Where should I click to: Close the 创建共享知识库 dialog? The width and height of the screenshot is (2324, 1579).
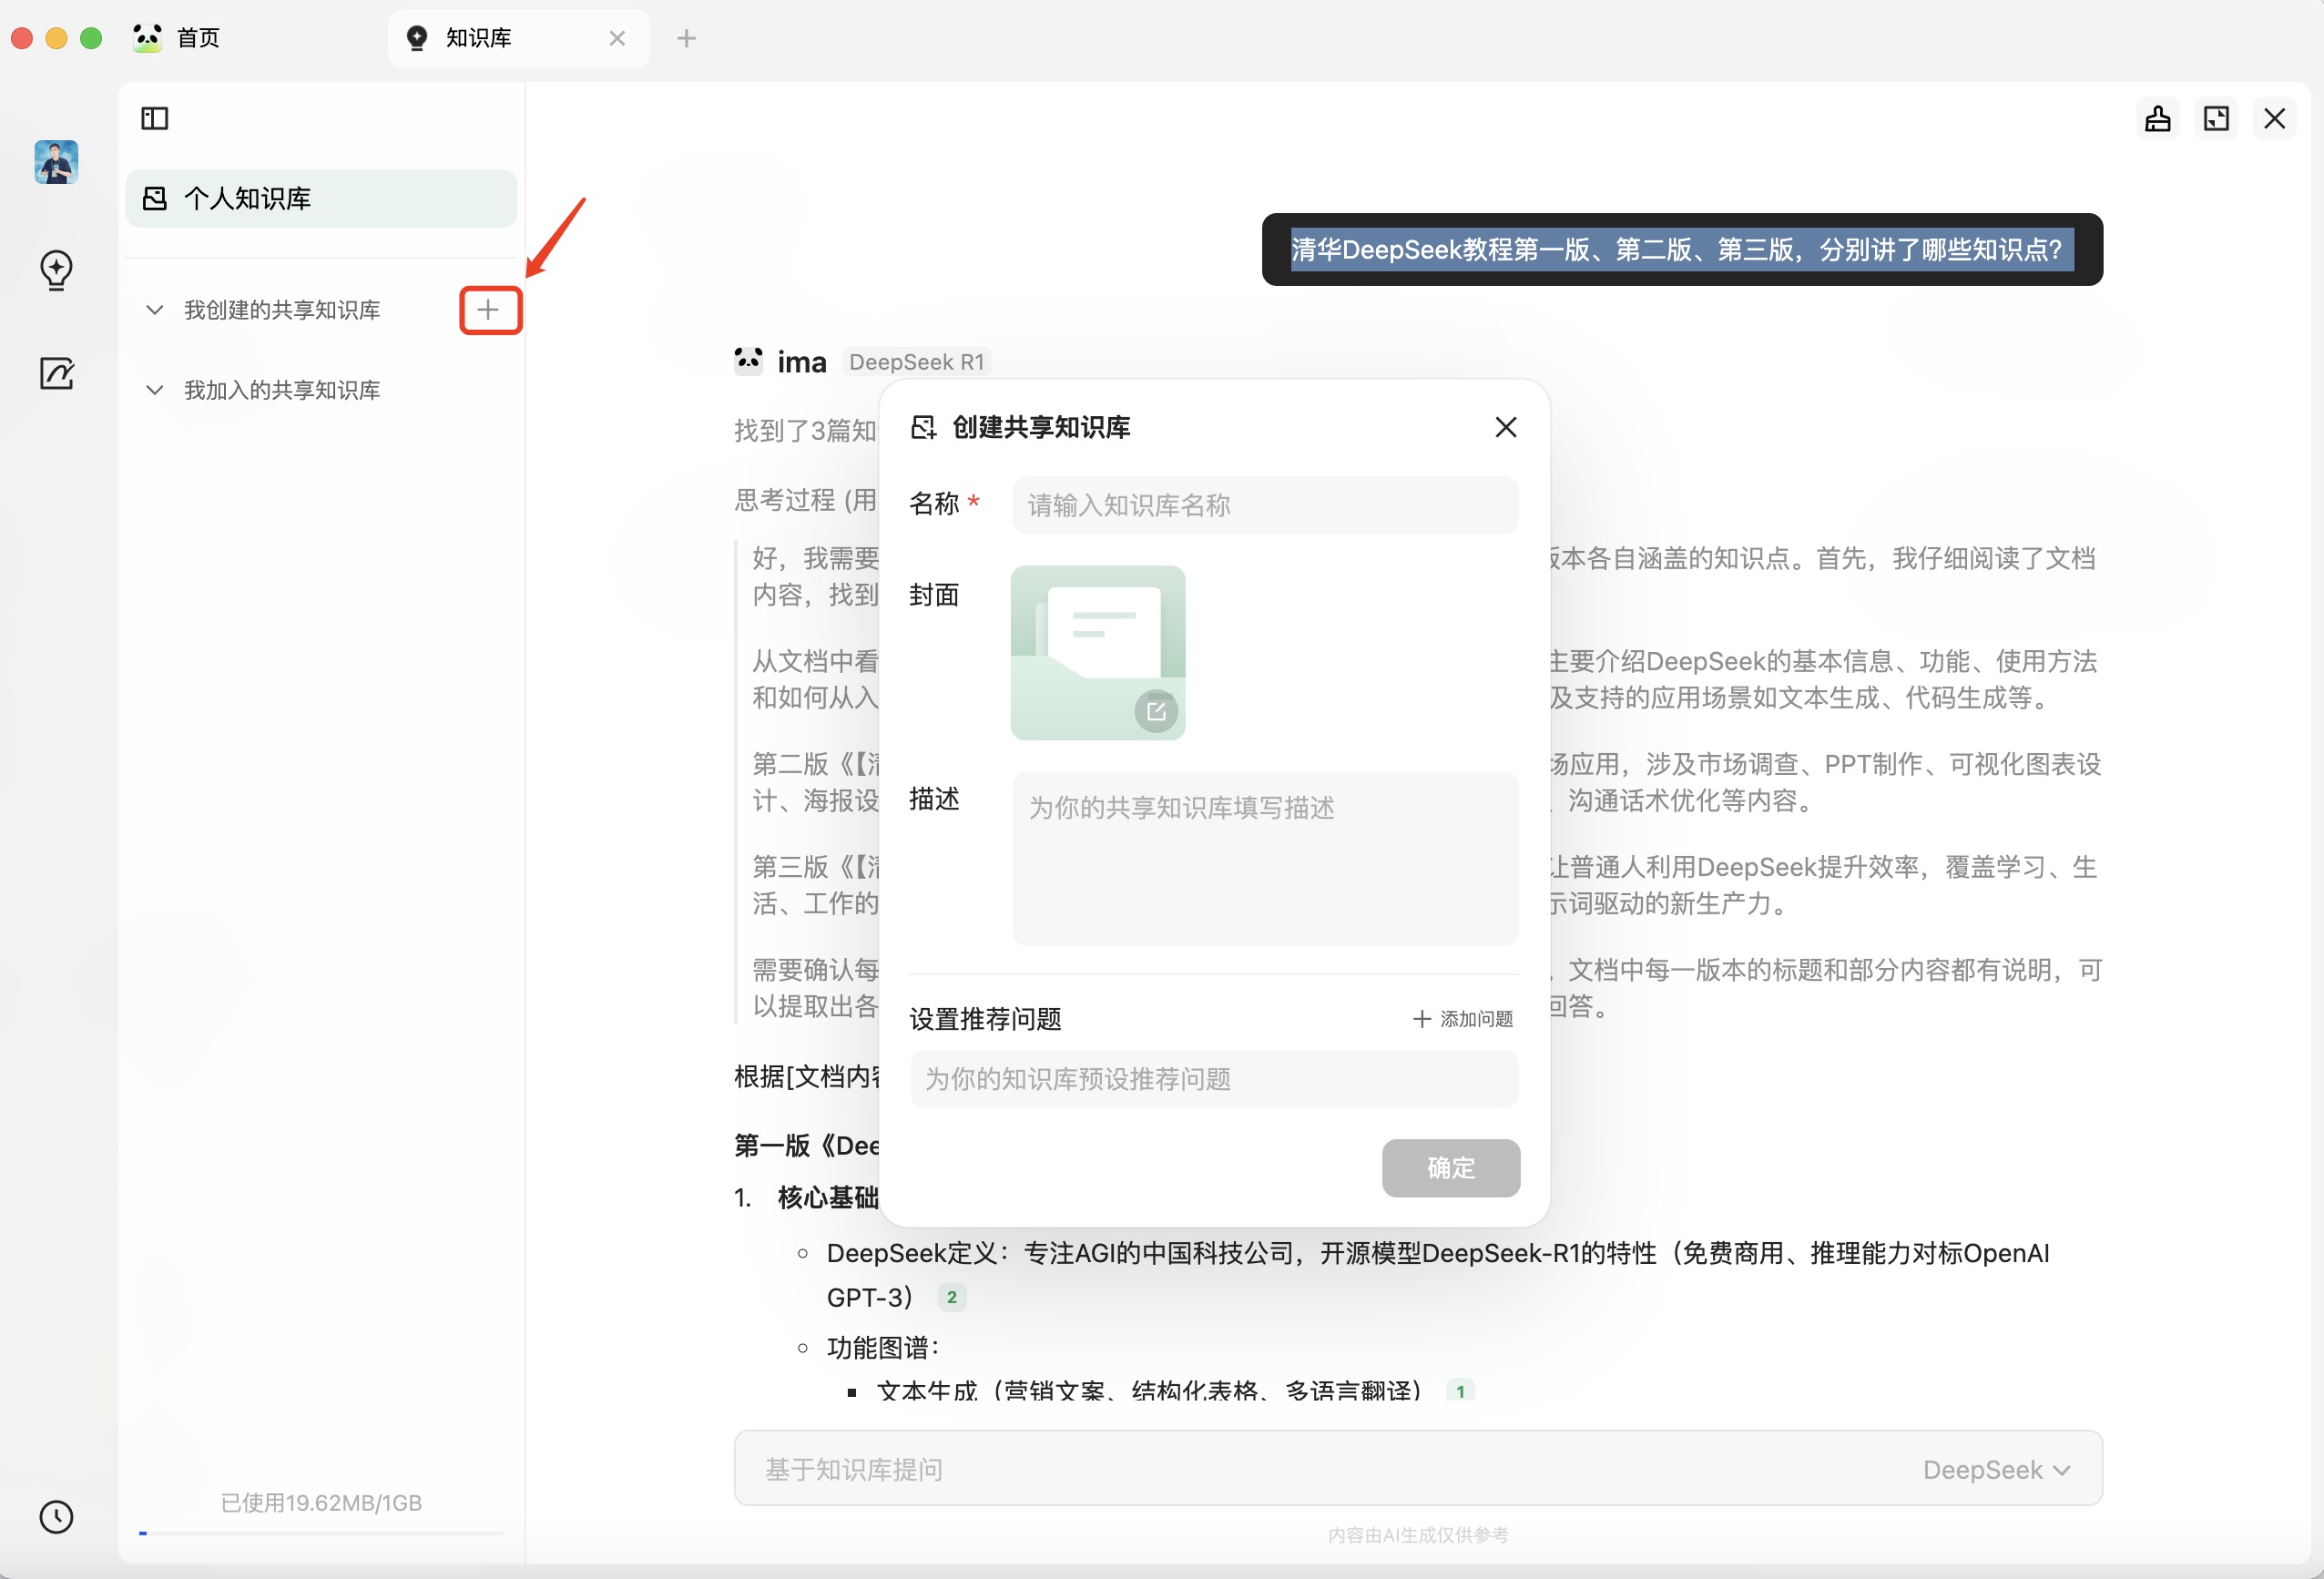pos(1505,427)
